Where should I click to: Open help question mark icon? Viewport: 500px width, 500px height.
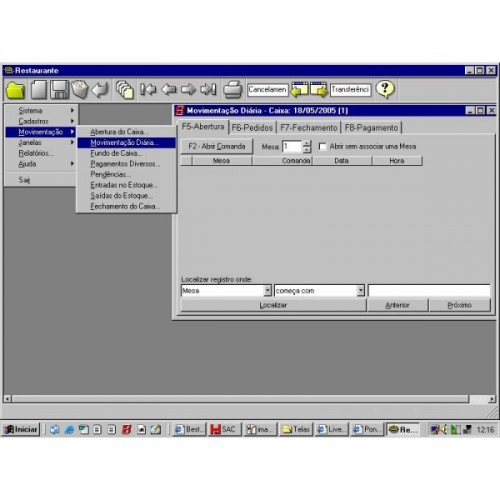(x=385, y=89)
